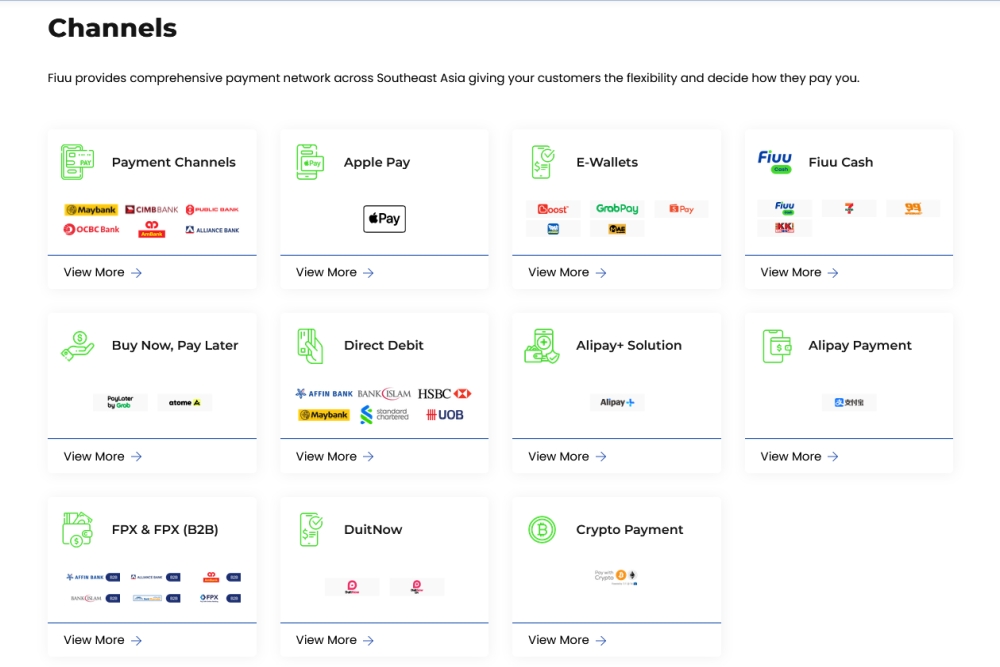Viewport: 1000px width, 667px height.
Task: Click the Fiuu Cash card title
Action: (841, 162)
